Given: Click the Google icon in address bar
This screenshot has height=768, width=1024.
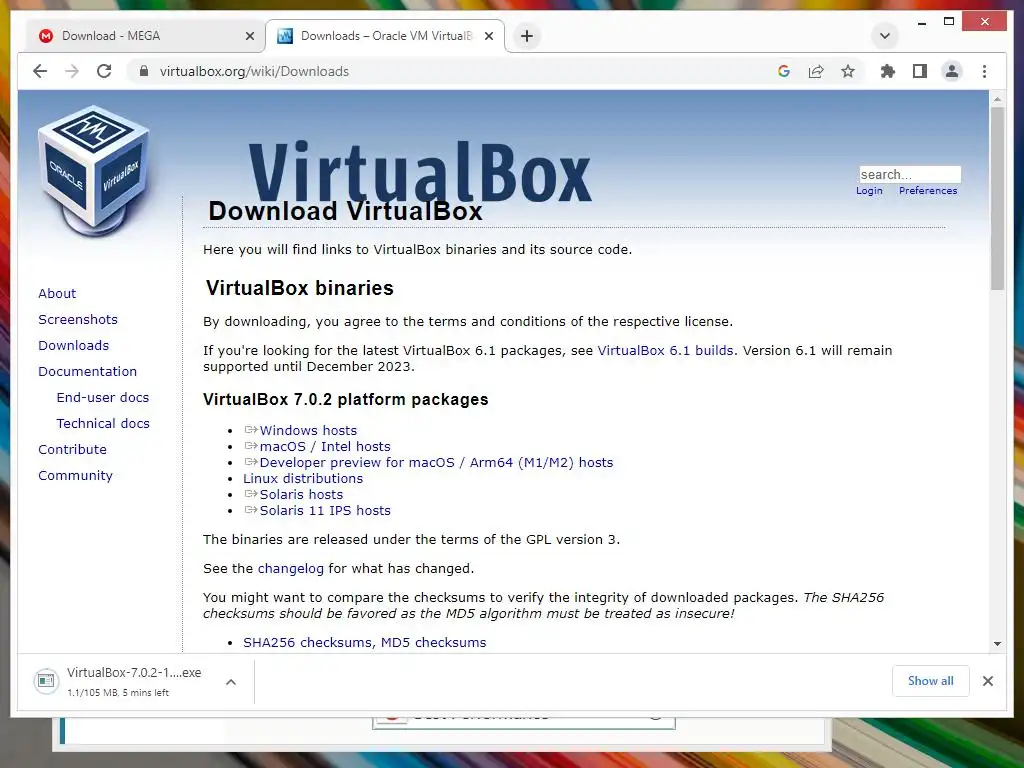Looking at the screenshot, I should click(784, 71).
